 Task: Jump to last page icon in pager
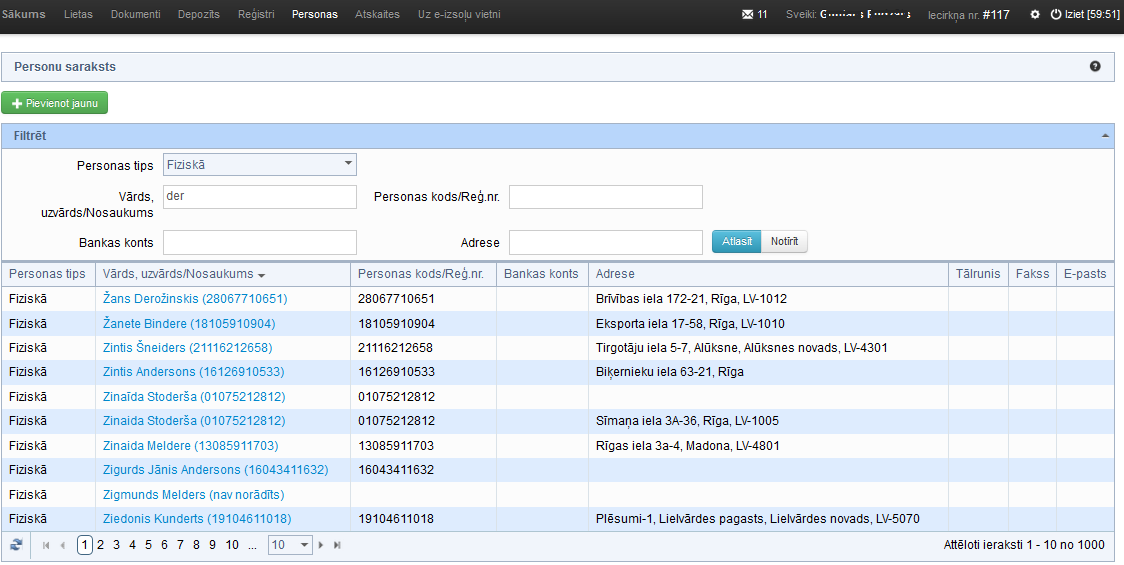point(337,545)
